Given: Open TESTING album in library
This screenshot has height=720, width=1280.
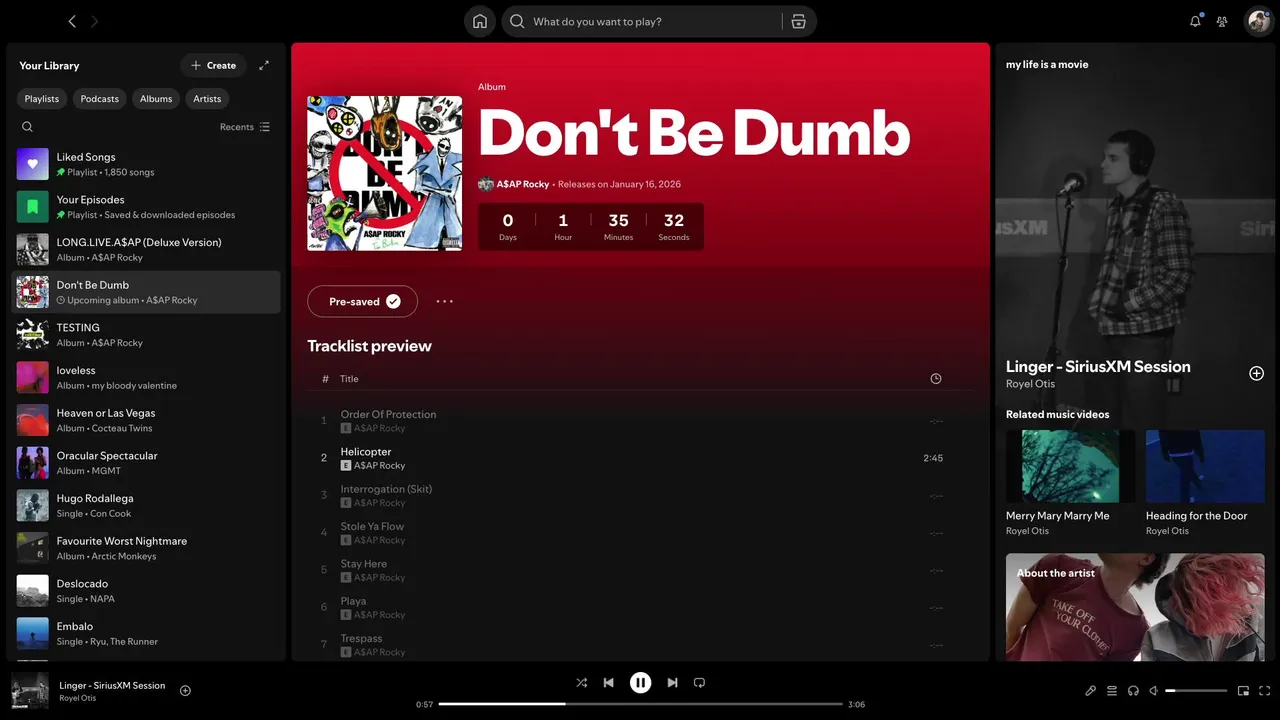Looking at the screenshot, I should coord(146,335).
